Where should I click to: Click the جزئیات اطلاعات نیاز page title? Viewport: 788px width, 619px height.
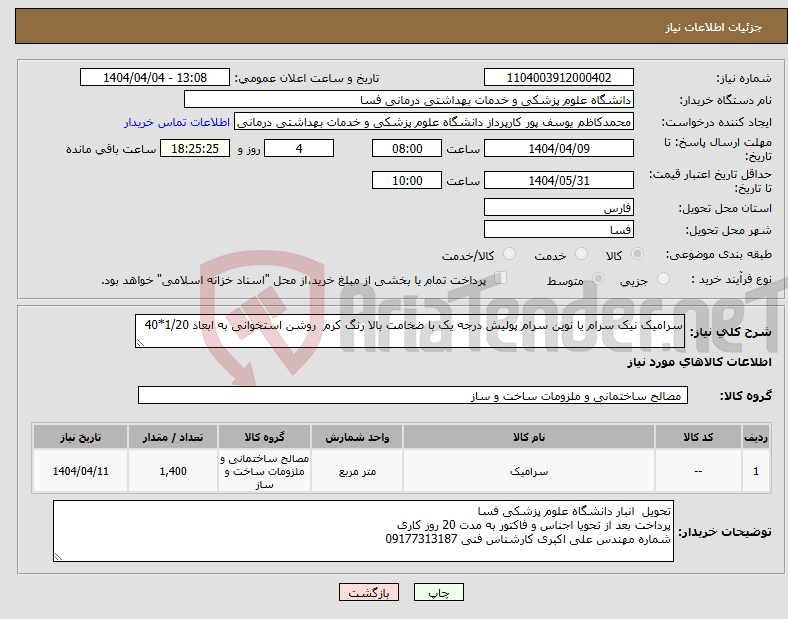[714, 27]
